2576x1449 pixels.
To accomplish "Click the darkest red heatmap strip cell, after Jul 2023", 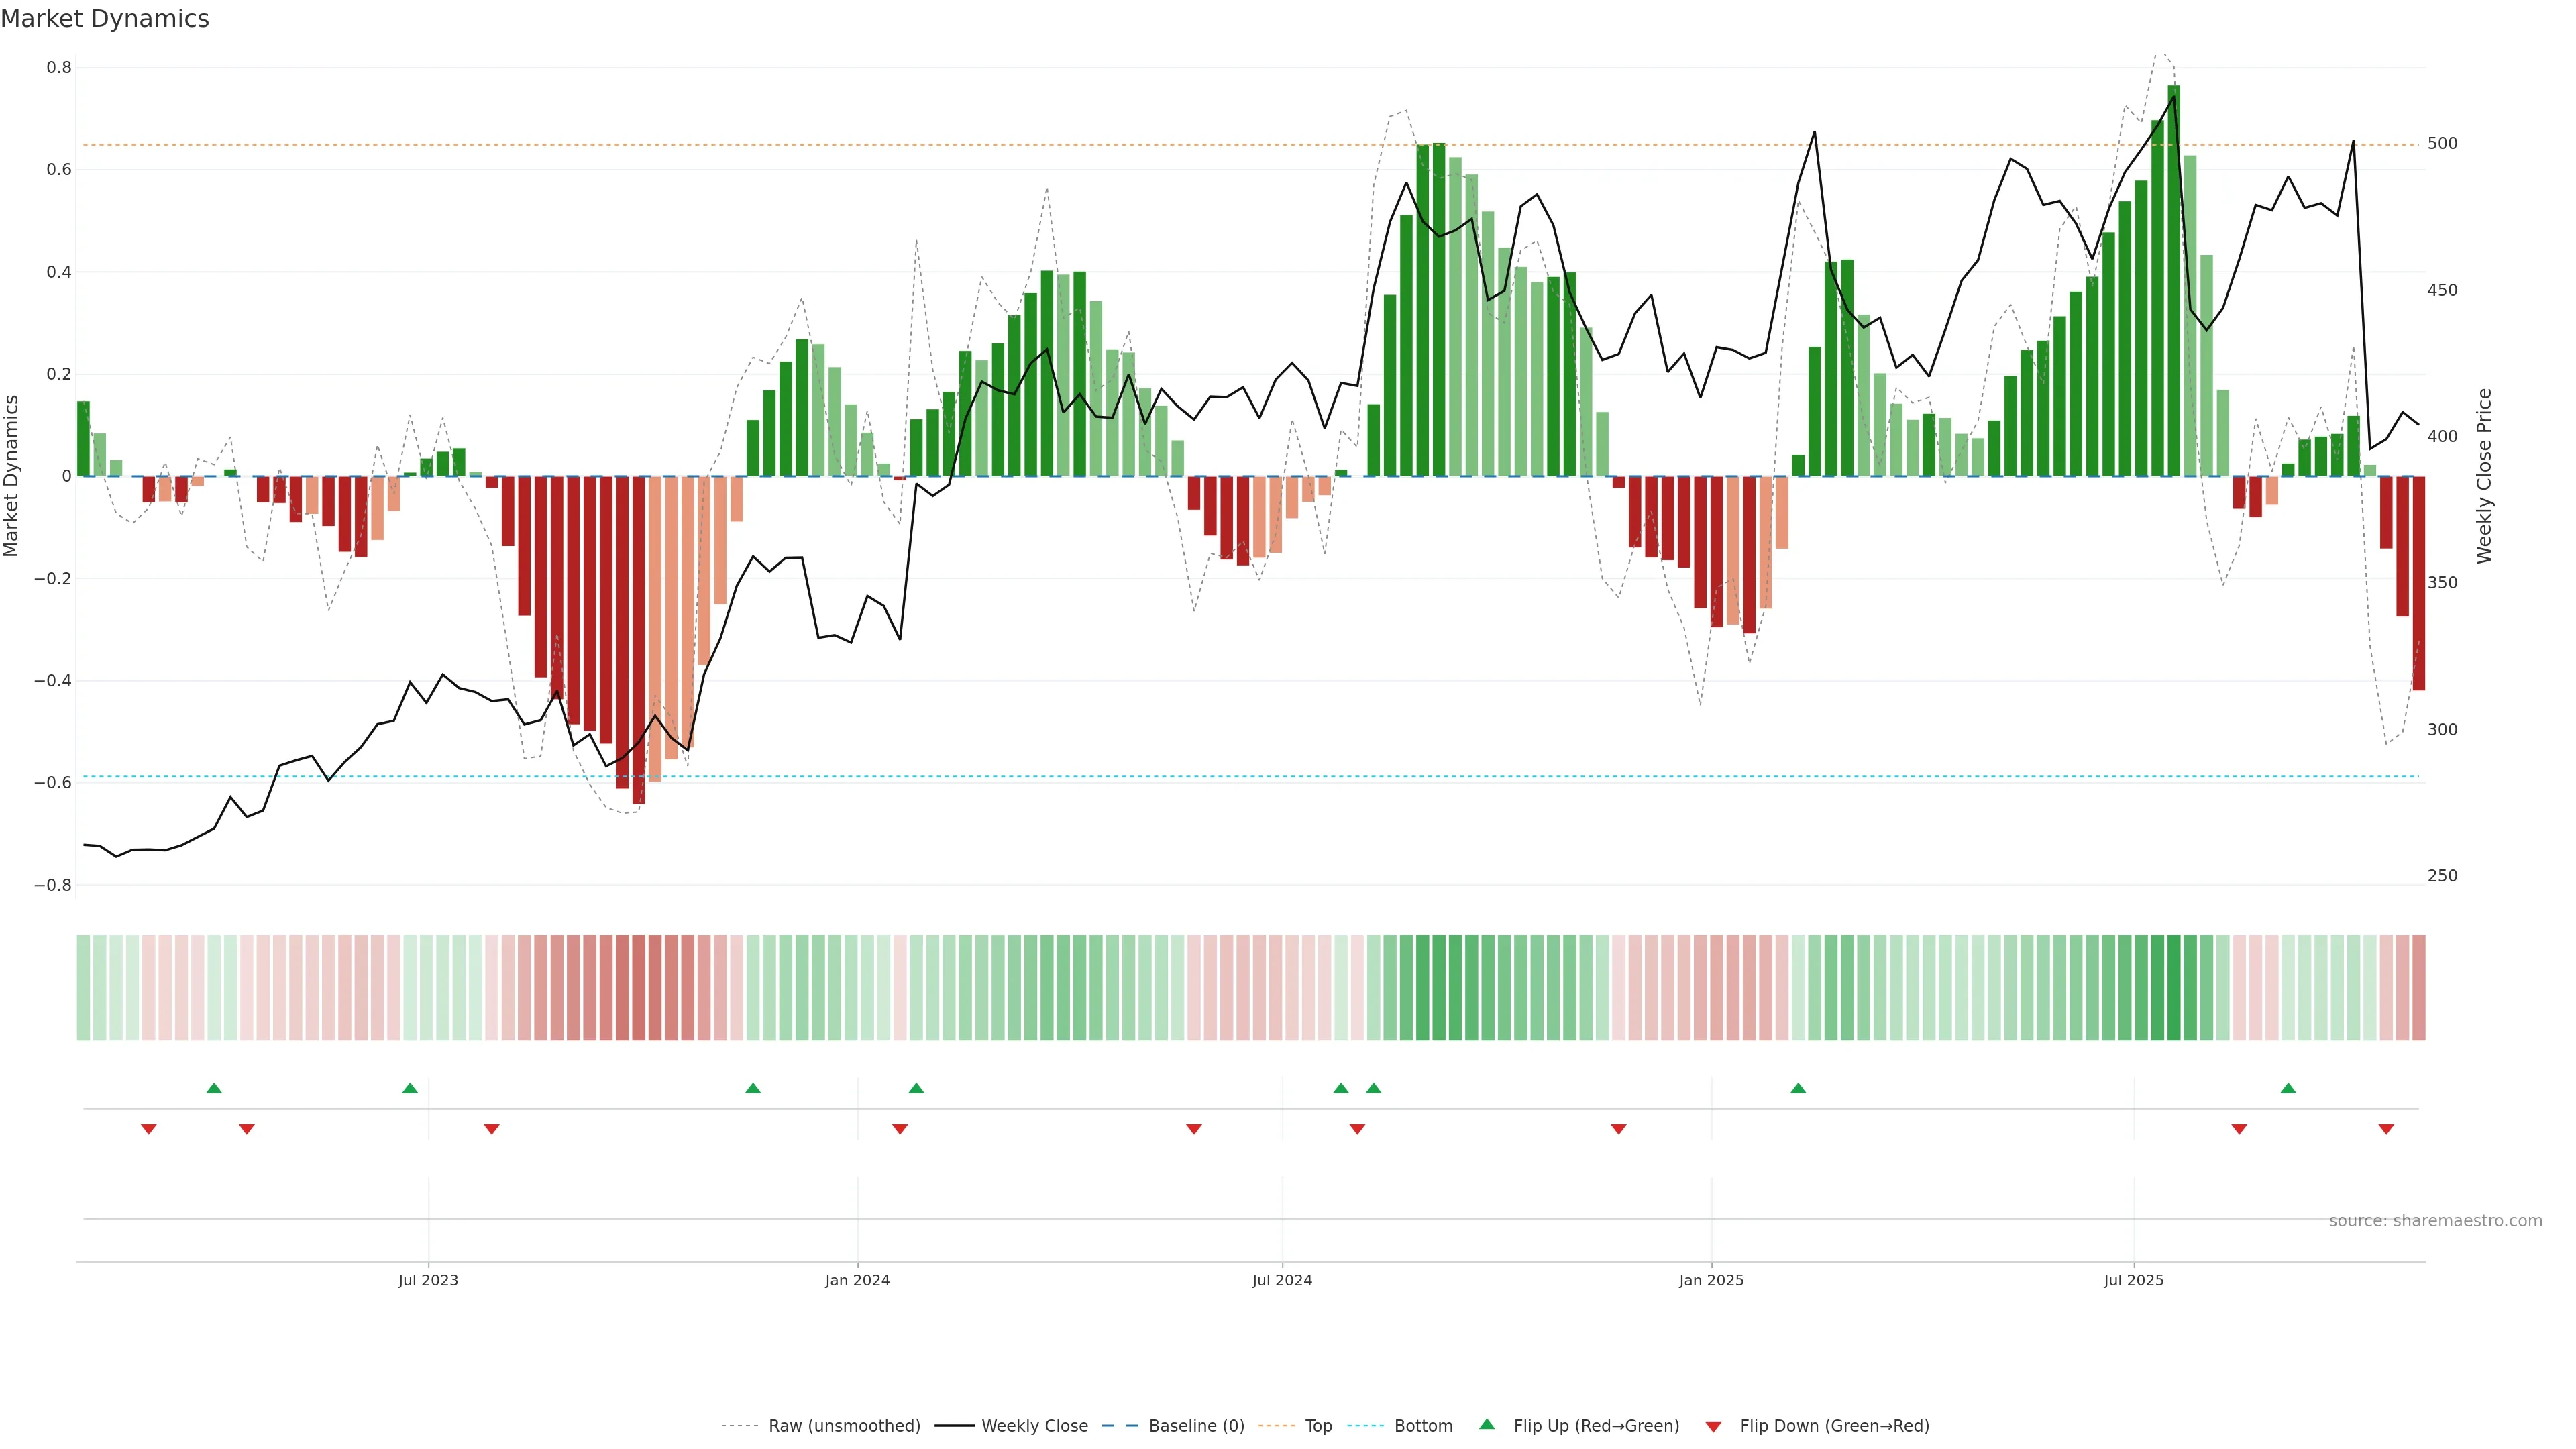I will tap(638, 988).
